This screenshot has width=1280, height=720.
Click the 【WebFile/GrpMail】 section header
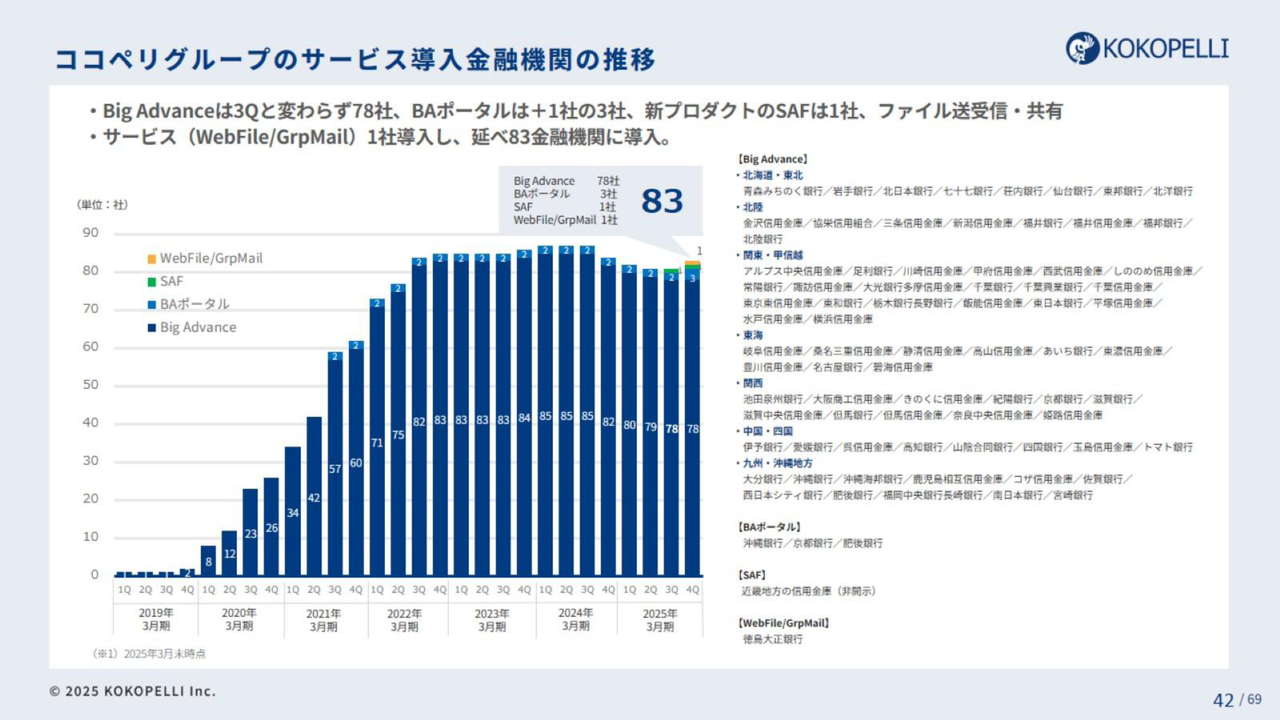coord(783,623)
